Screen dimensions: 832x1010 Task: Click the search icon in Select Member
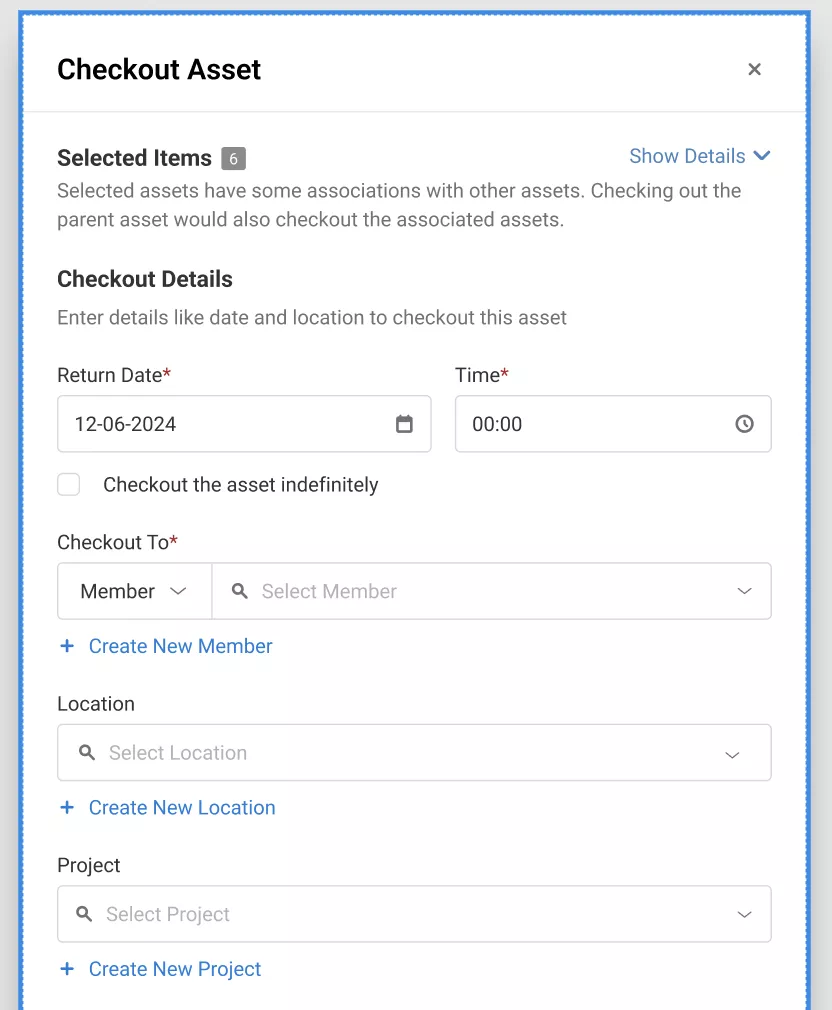coord(240,591)
